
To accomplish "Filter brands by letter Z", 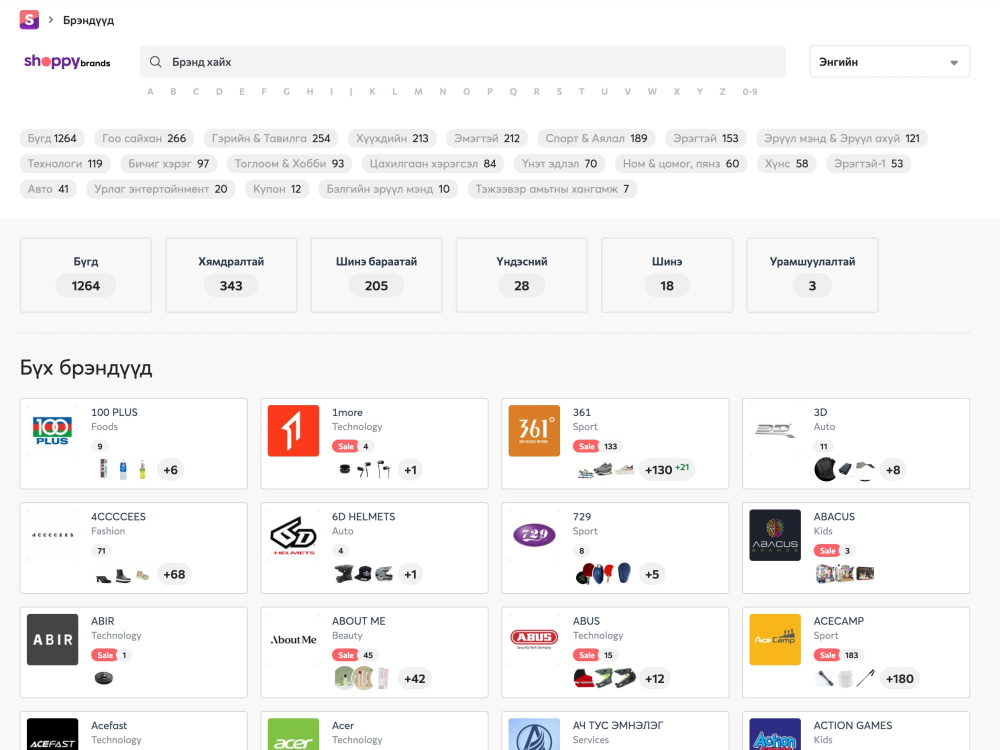I will click(x=723, y=92).
